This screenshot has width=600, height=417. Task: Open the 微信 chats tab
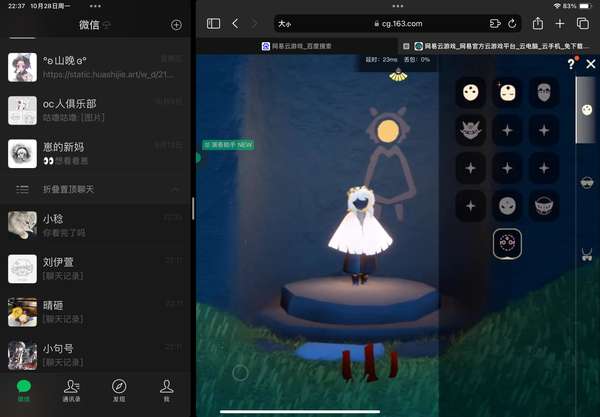click(24, 391)
